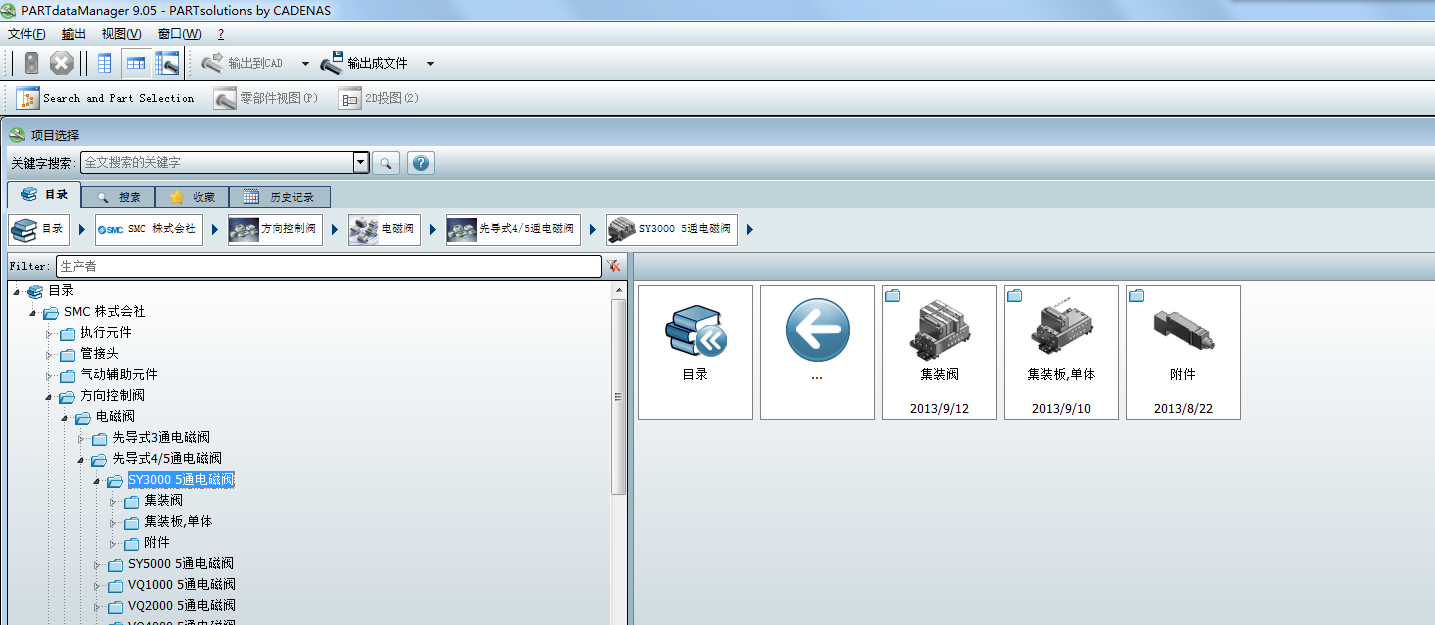The width and height of the screenshot is (1435, 625).
Task: Open the 附件 thumbnail dated 2013/8/22
Action: (1183, 352)
